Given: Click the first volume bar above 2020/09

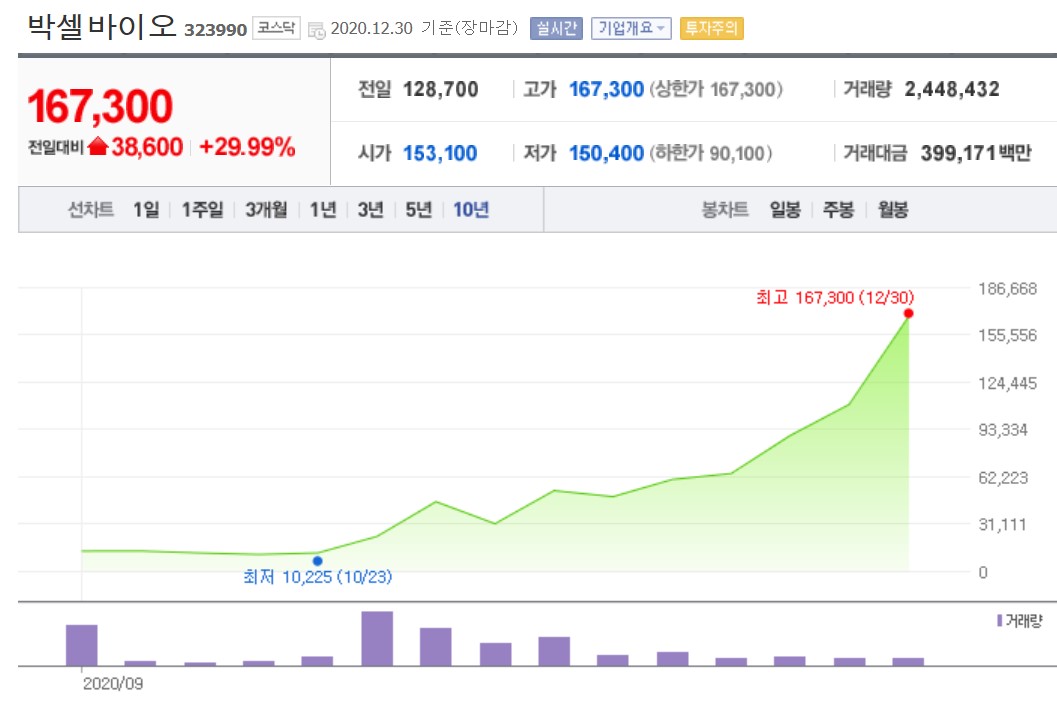Looking at the screenshot, I should (x=82, y=645).
